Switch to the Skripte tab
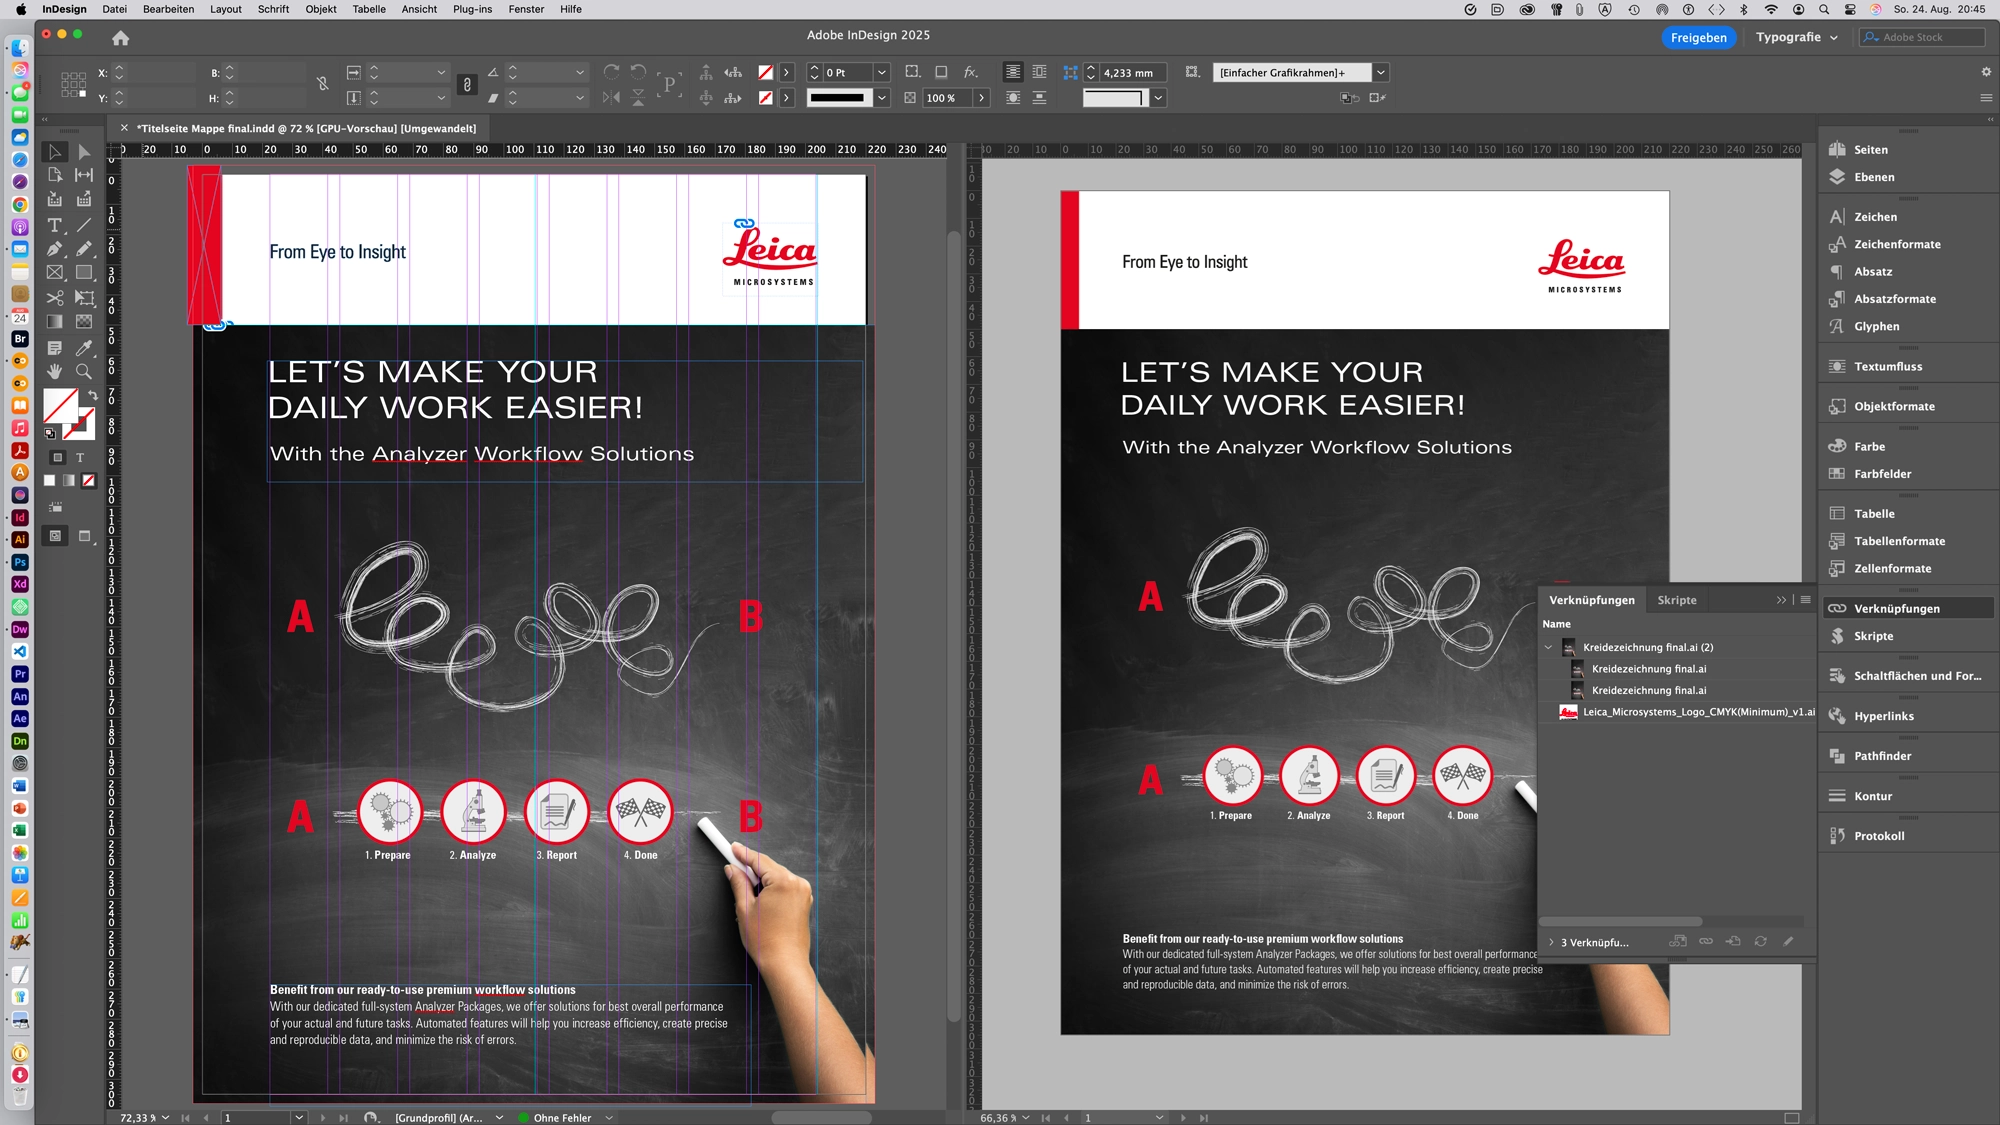Image resolution: width=2000 pixels, height=1125 pixels. click(x=1676, y=600)
